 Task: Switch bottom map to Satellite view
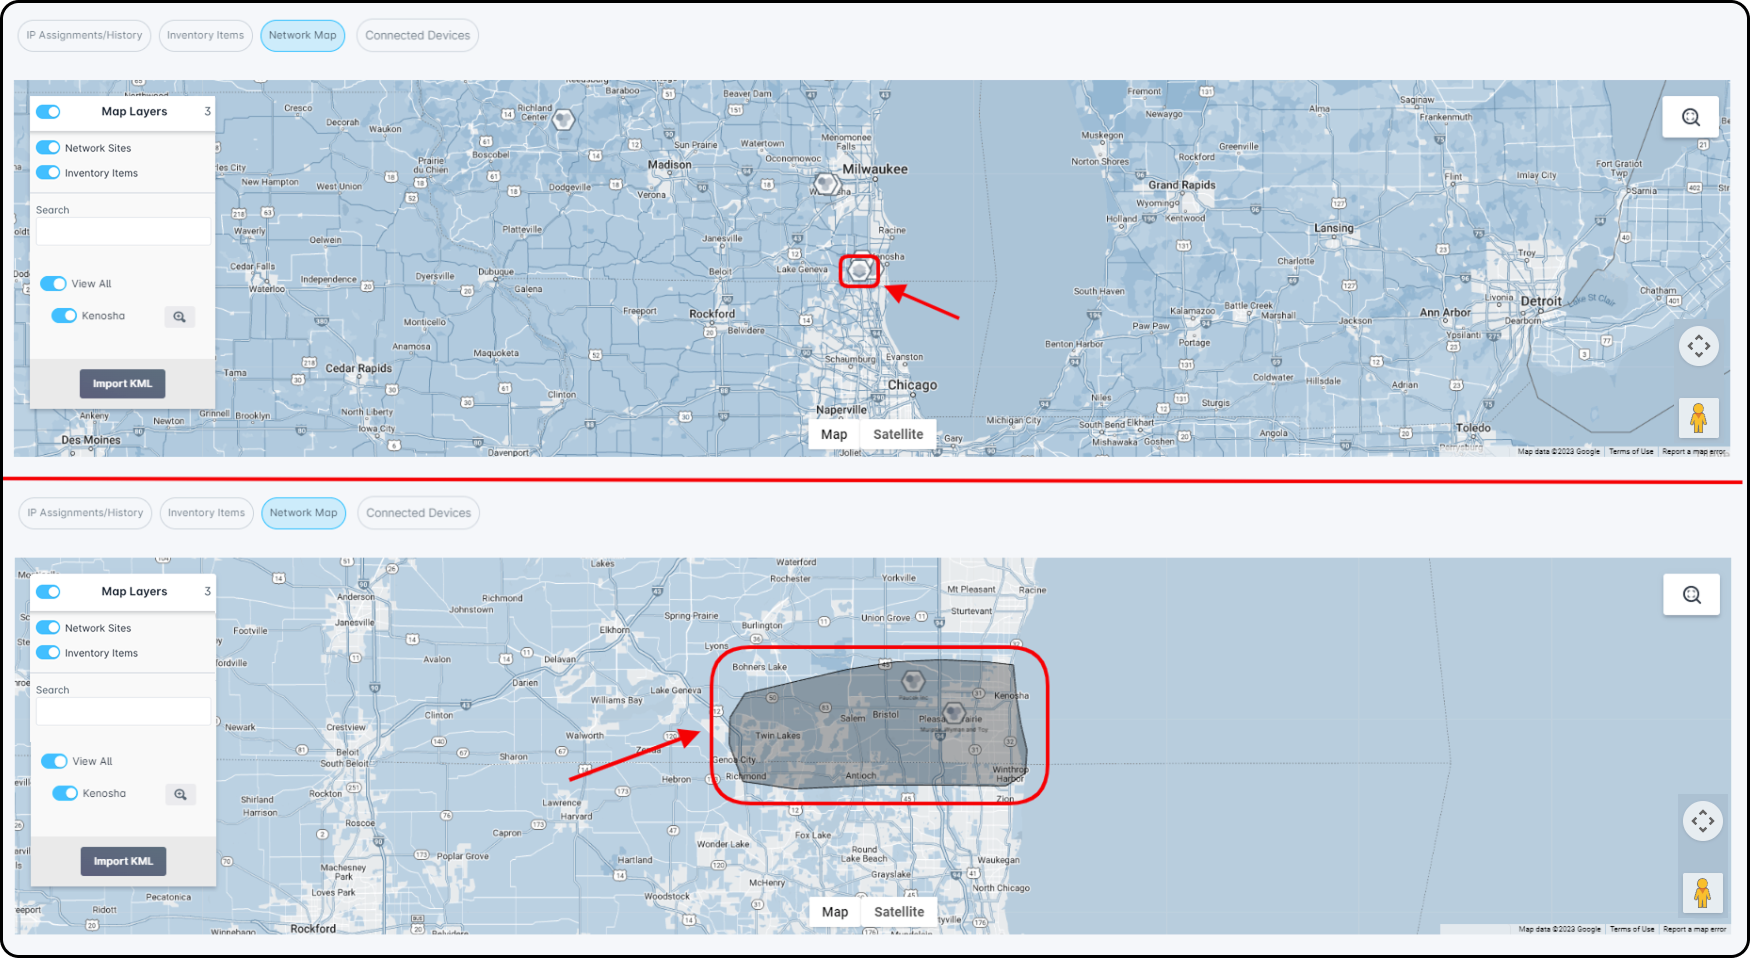[899, 912]
